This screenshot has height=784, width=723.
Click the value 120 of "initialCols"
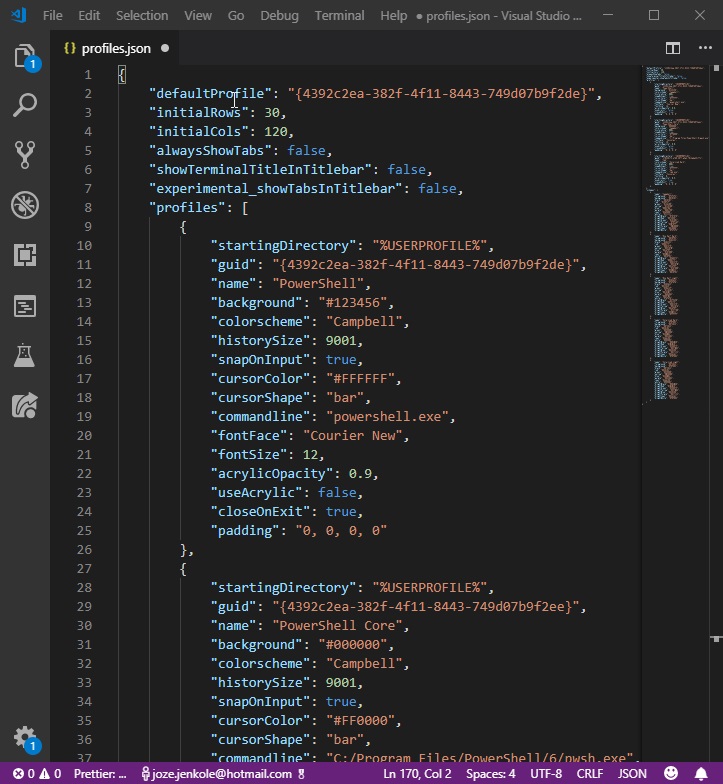click(x=276, y=132)
